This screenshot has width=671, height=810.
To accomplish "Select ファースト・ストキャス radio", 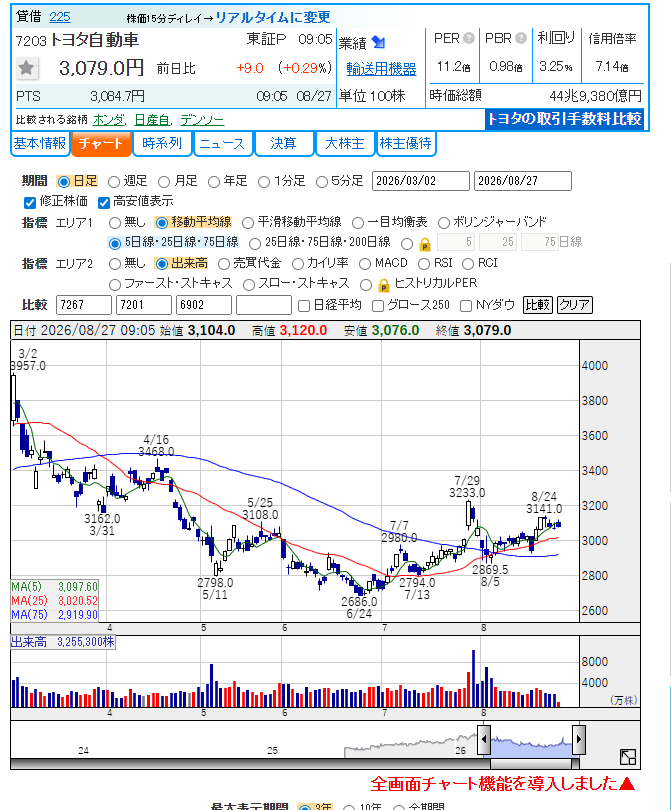I will click(x=115, y=285).
